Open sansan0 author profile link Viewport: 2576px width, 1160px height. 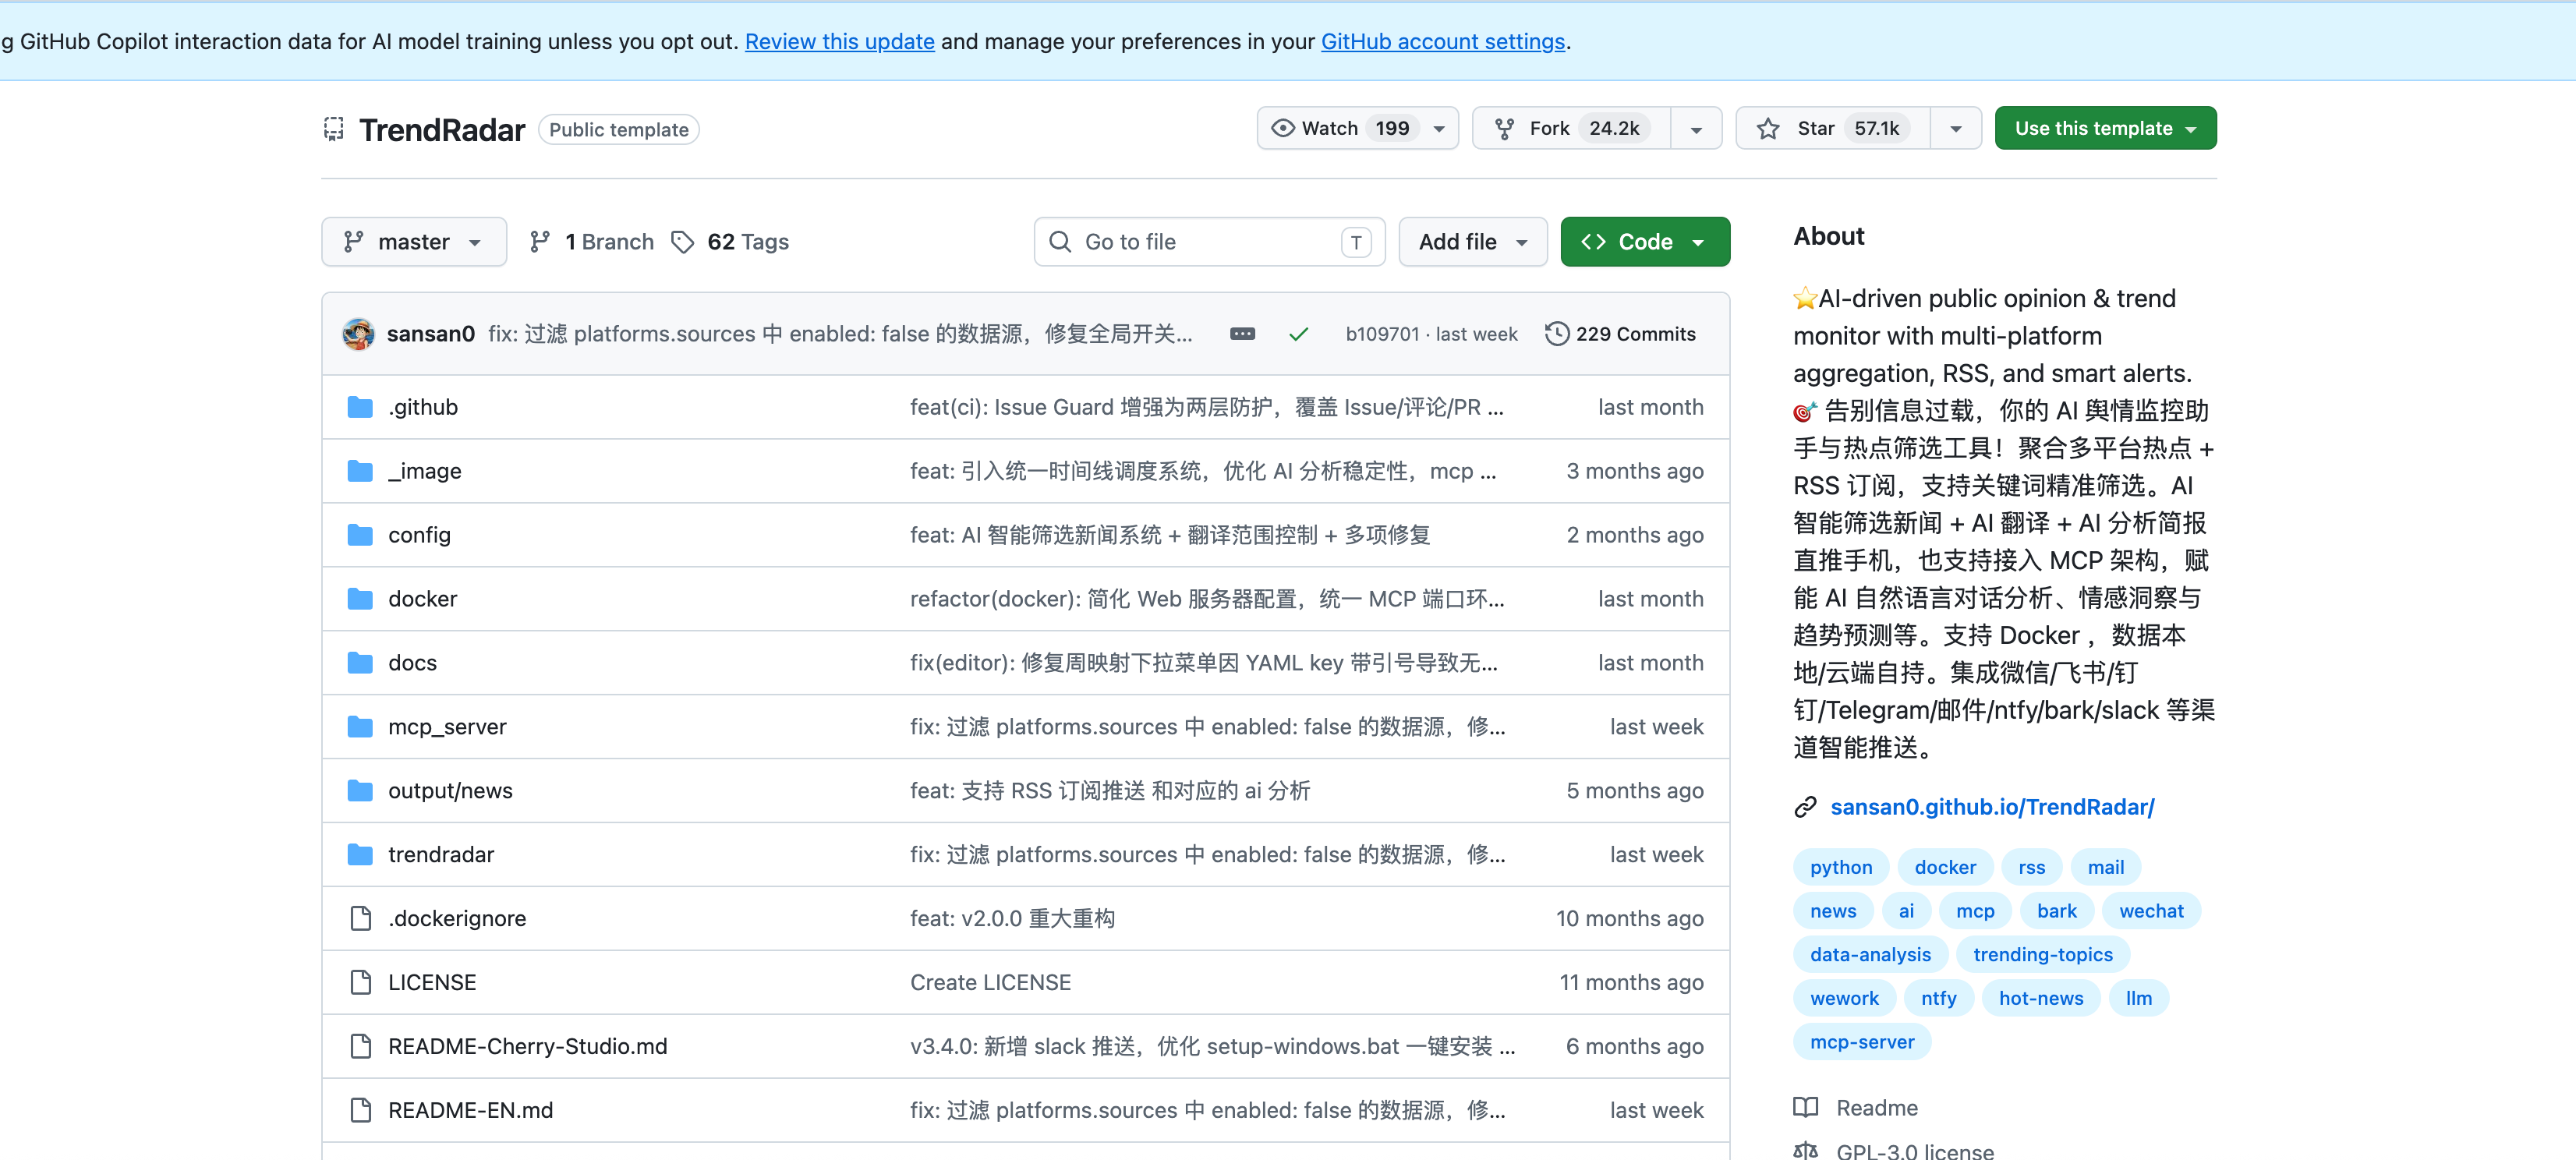(x=431, y=334)
